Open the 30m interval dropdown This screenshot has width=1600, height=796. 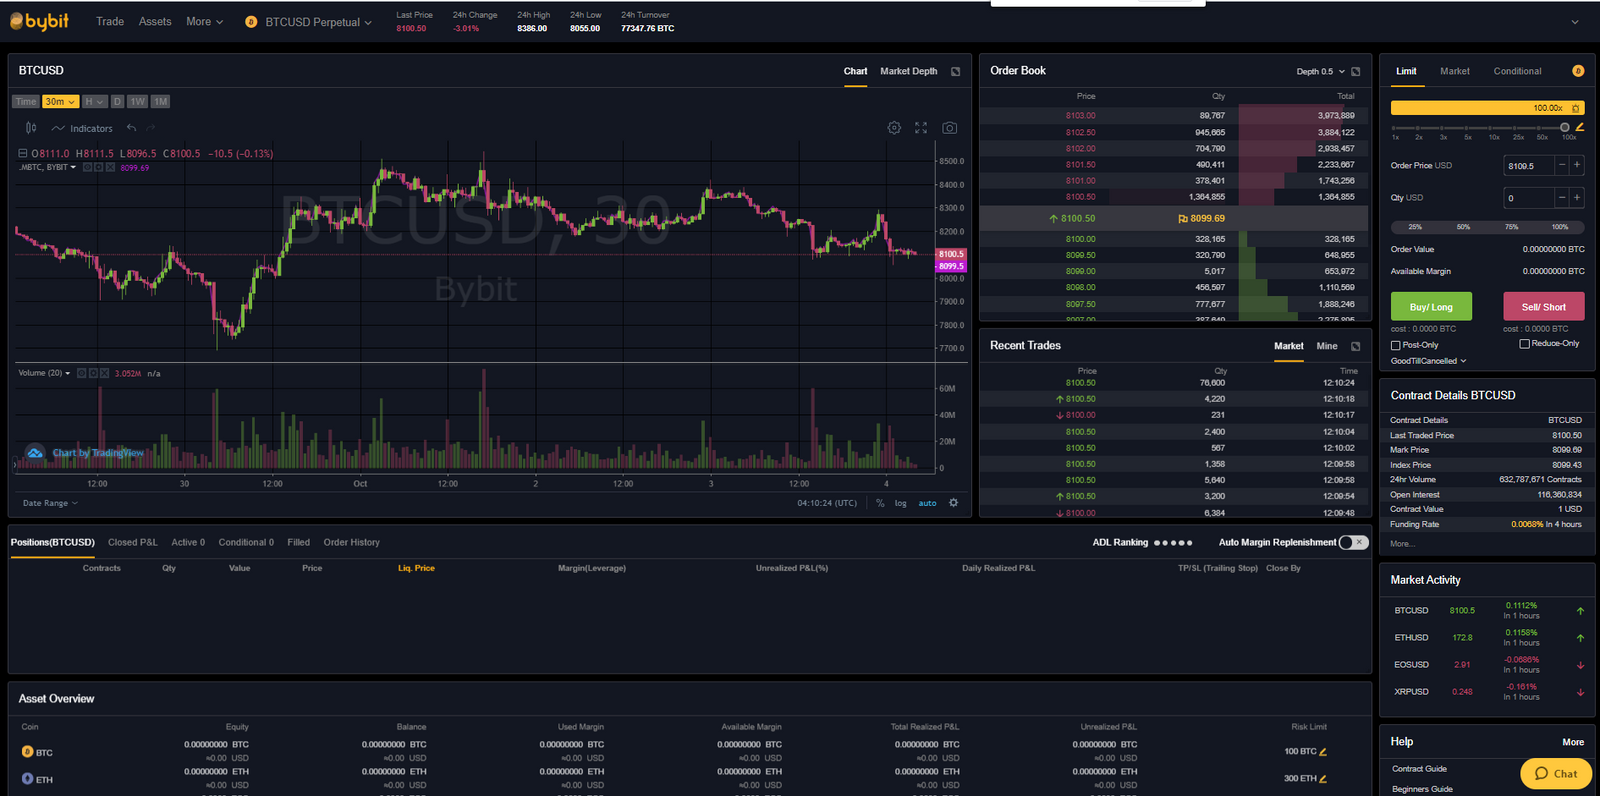(x=60, y=102)
